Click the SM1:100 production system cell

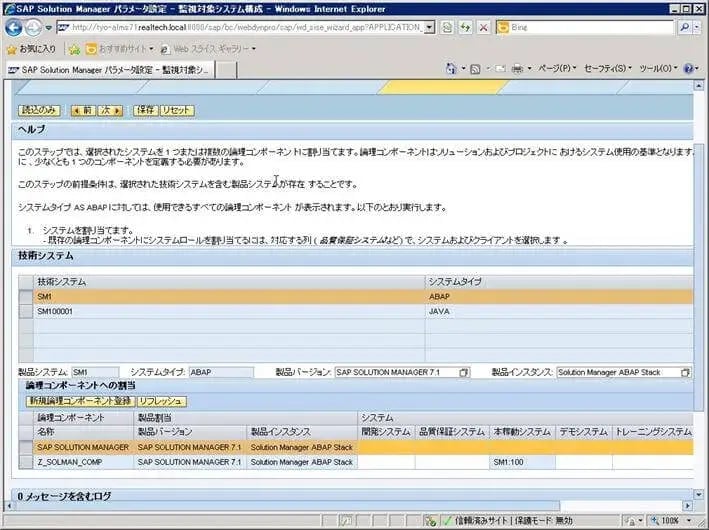522,462
